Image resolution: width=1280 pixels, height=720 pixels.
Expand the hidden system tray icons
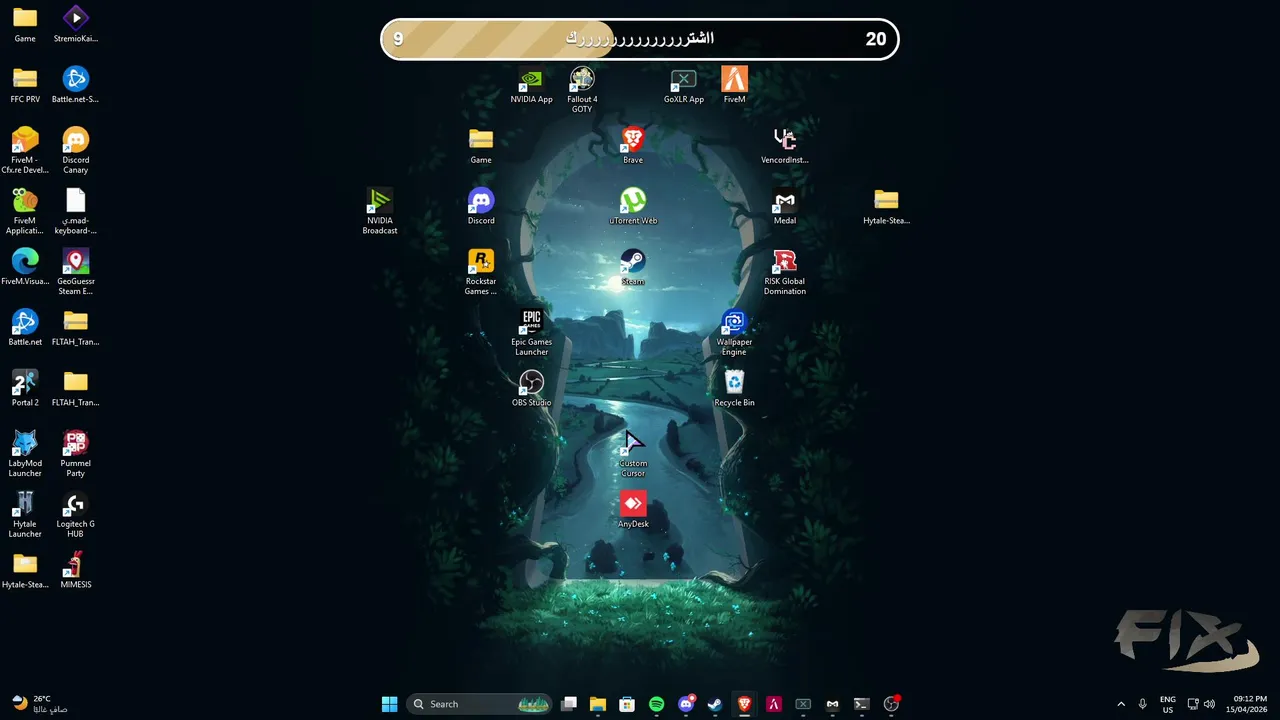tap(1121, 704)
